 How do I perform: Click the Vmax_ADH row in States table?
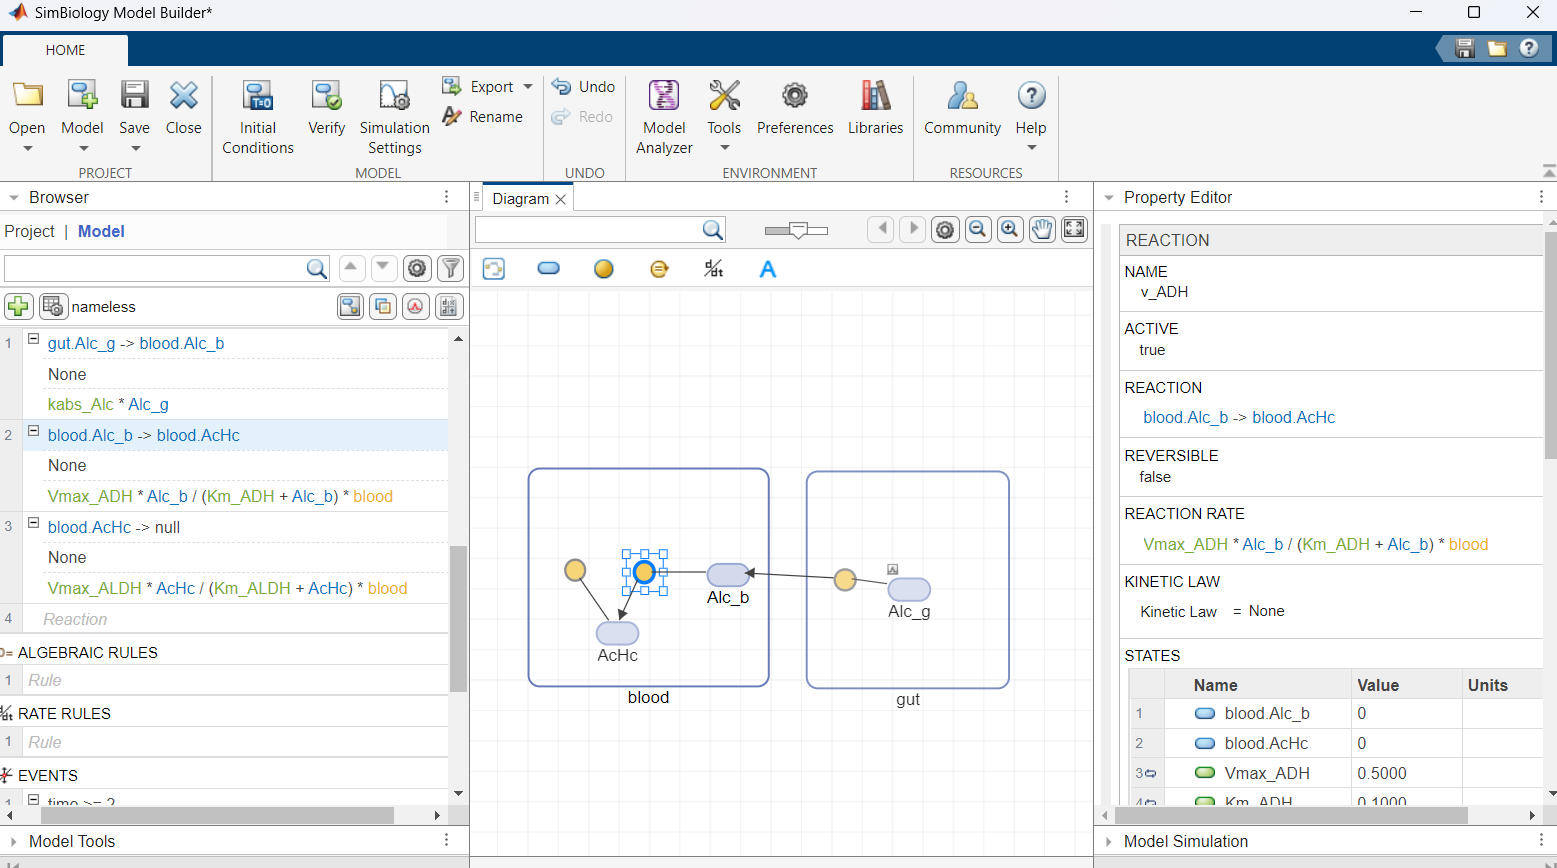[1337, 773]
